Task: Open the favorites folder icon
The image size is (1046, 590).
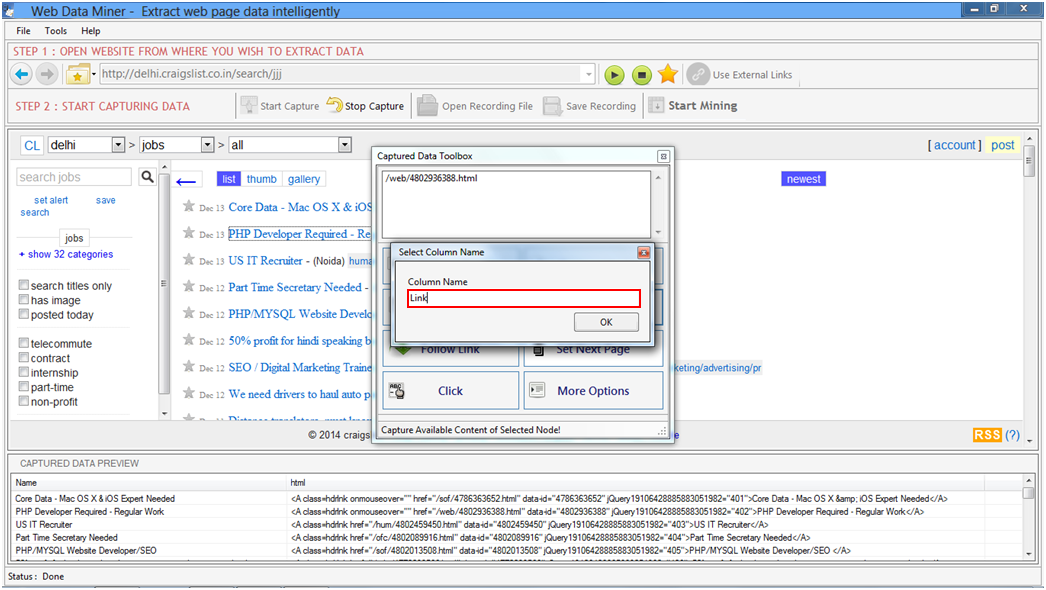Action: click(77, 75)
